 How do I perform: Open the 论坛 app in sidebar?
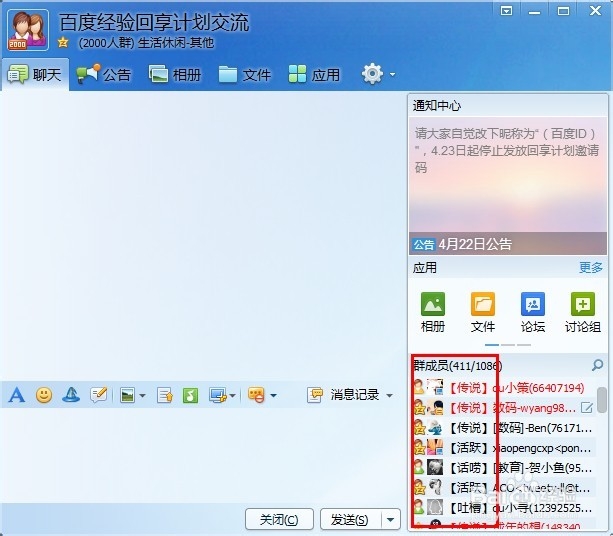[533, 312]
